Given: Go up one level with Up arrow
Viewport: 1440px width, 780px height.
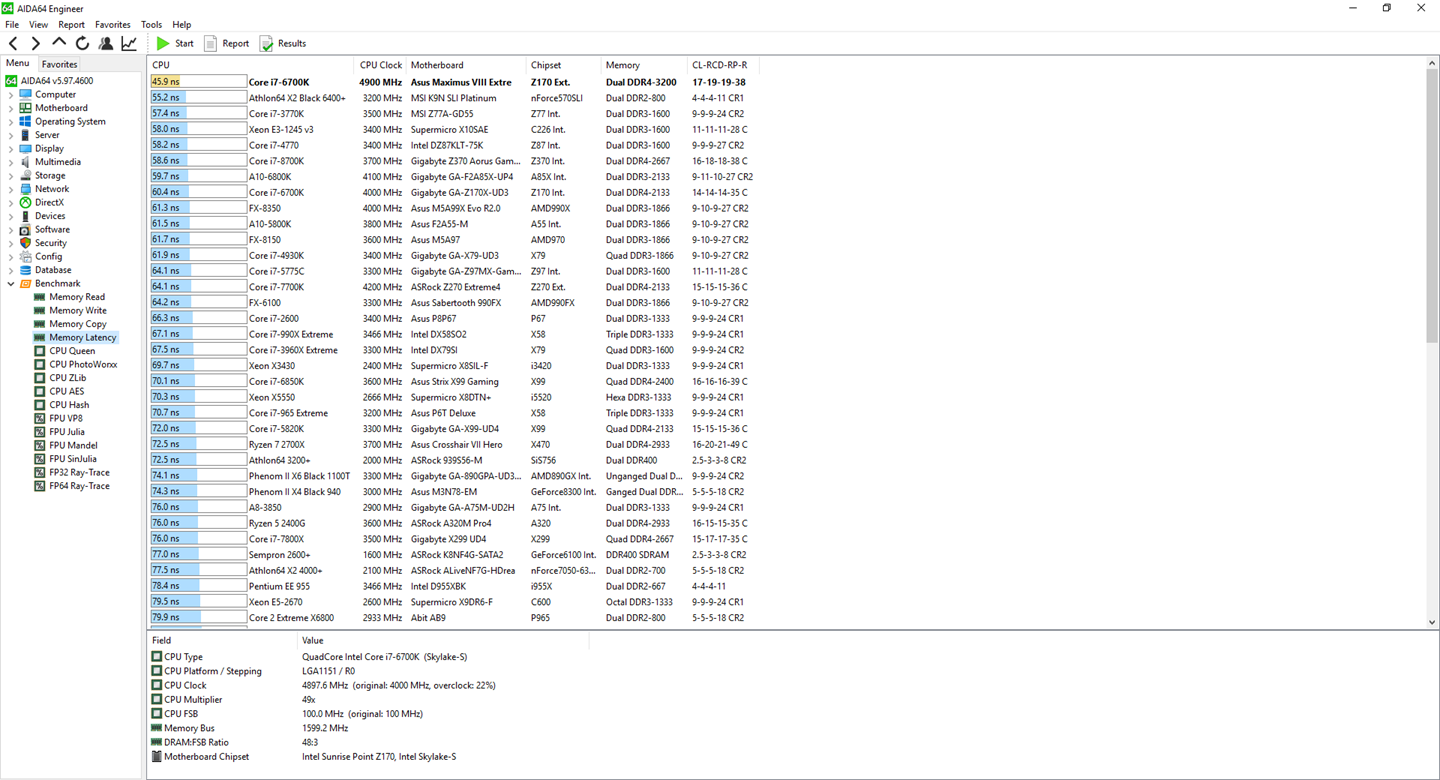Looking at the screenshot, I should [59, 43].
